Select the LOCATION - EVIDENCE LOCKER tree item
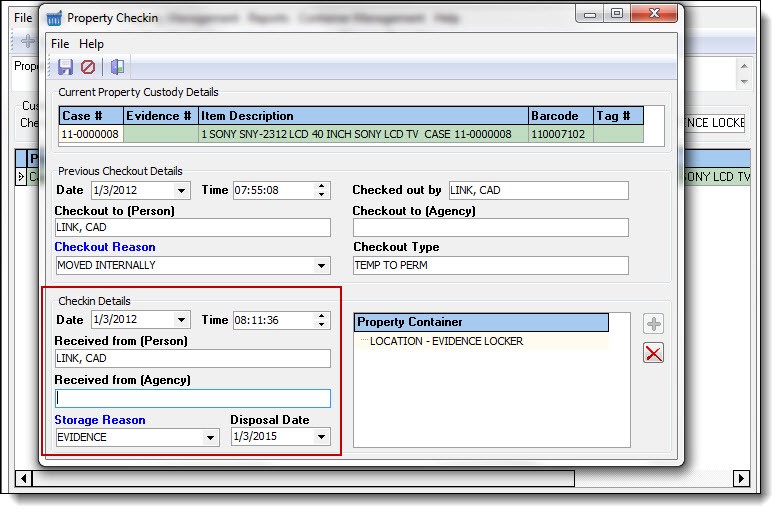 446,341
